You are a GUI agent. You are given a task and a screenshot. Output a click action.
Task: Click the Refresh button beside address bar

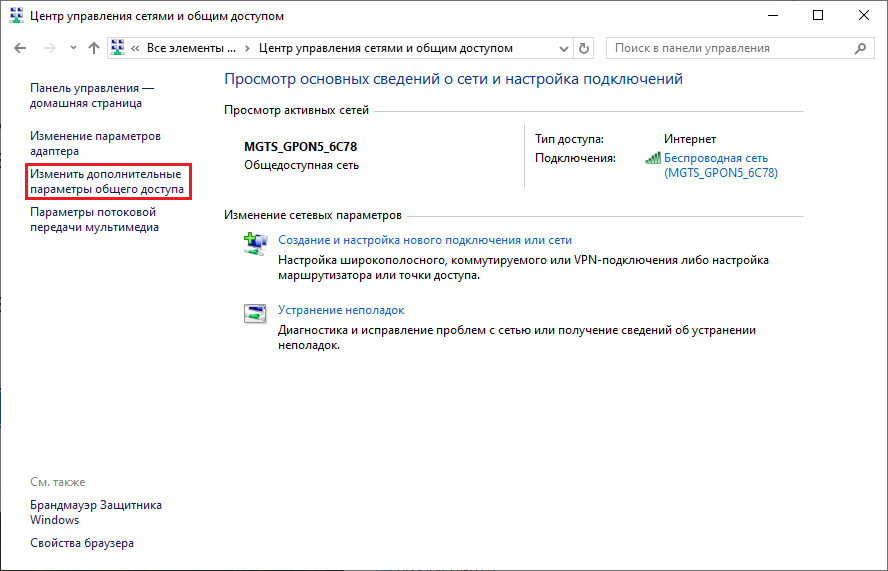click(x=584, y=48)
